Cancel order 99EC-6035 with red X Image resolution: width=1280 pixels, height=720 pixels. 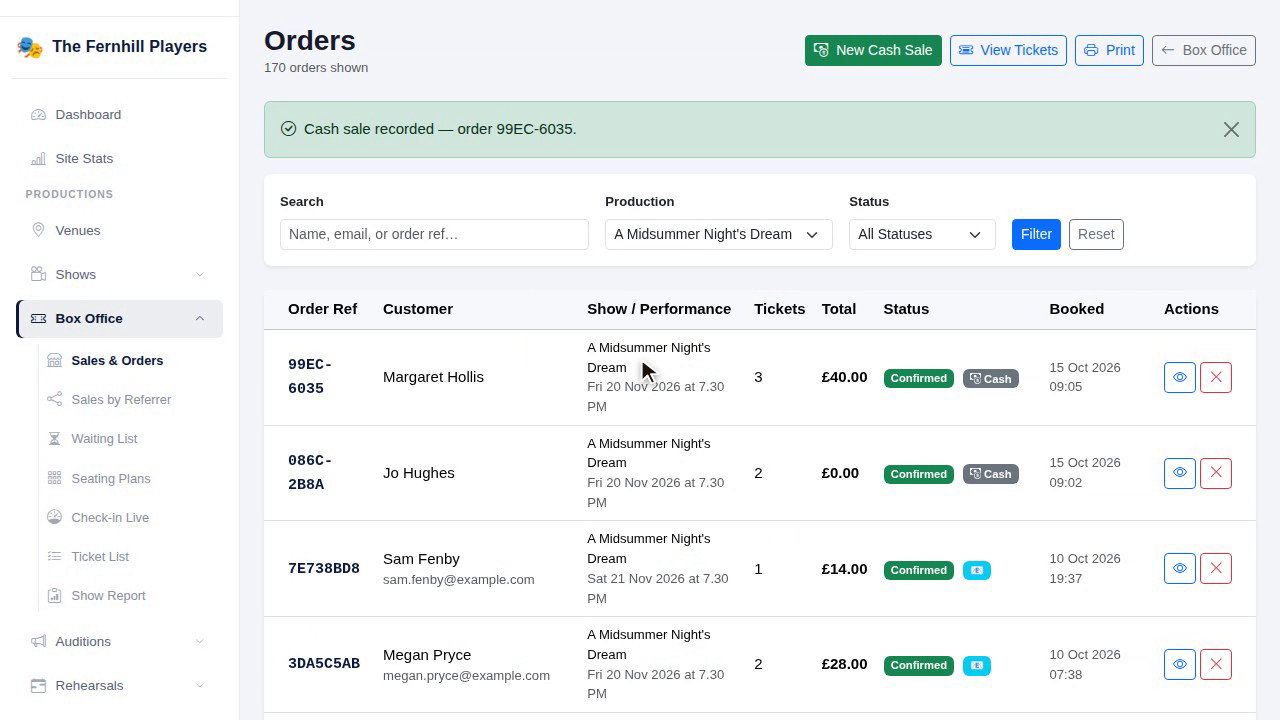[x=1216, y=378]
